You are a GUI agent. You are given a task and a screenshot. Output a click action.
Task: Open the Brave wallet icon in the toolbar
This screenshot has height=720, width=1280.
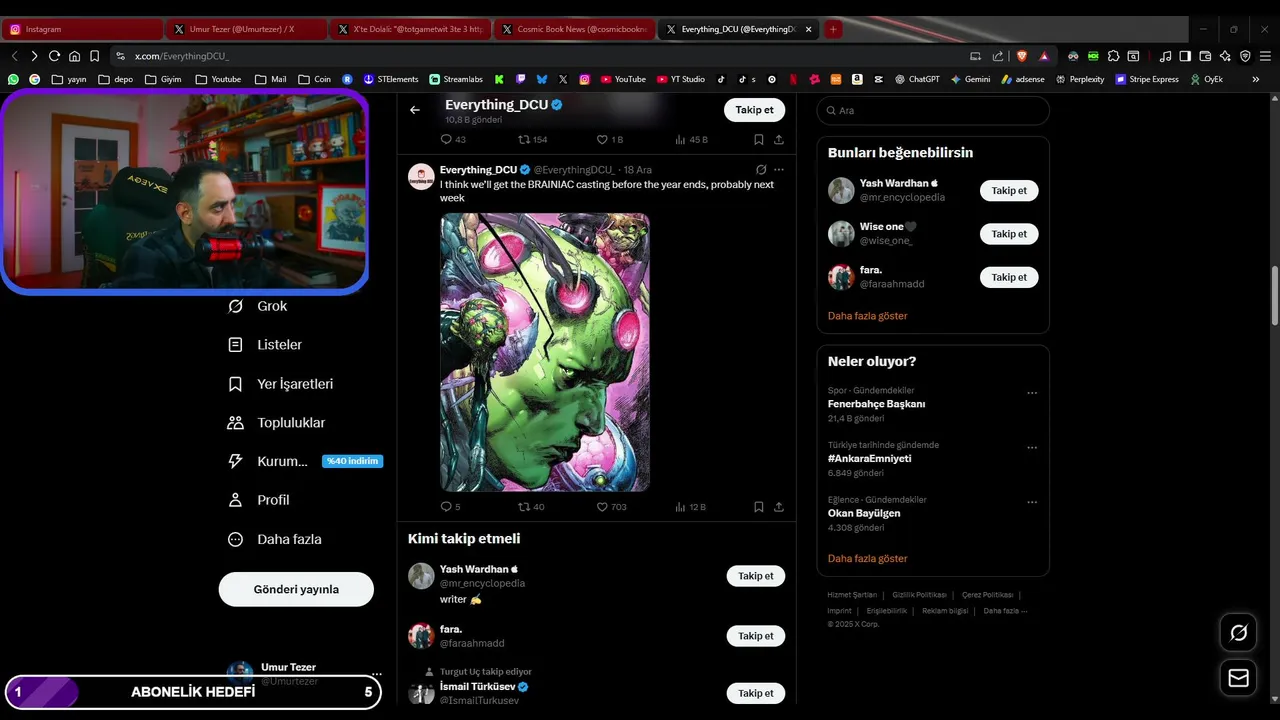coord(1205,56)
